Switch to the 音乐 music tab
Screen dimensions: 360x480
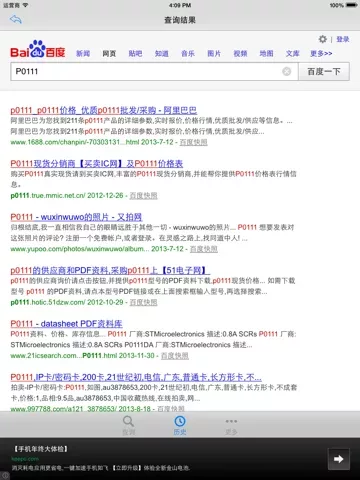point(188,53)
